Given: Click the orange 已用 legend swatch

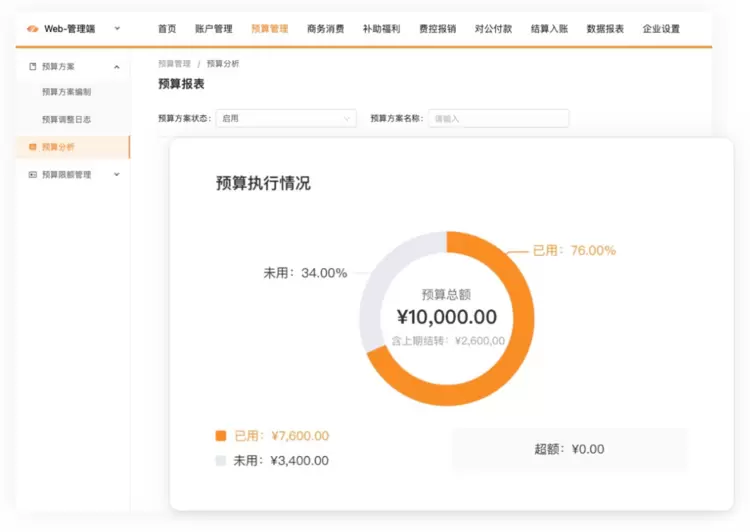Looking at the screenshot, I should click(x=221, y=436).
